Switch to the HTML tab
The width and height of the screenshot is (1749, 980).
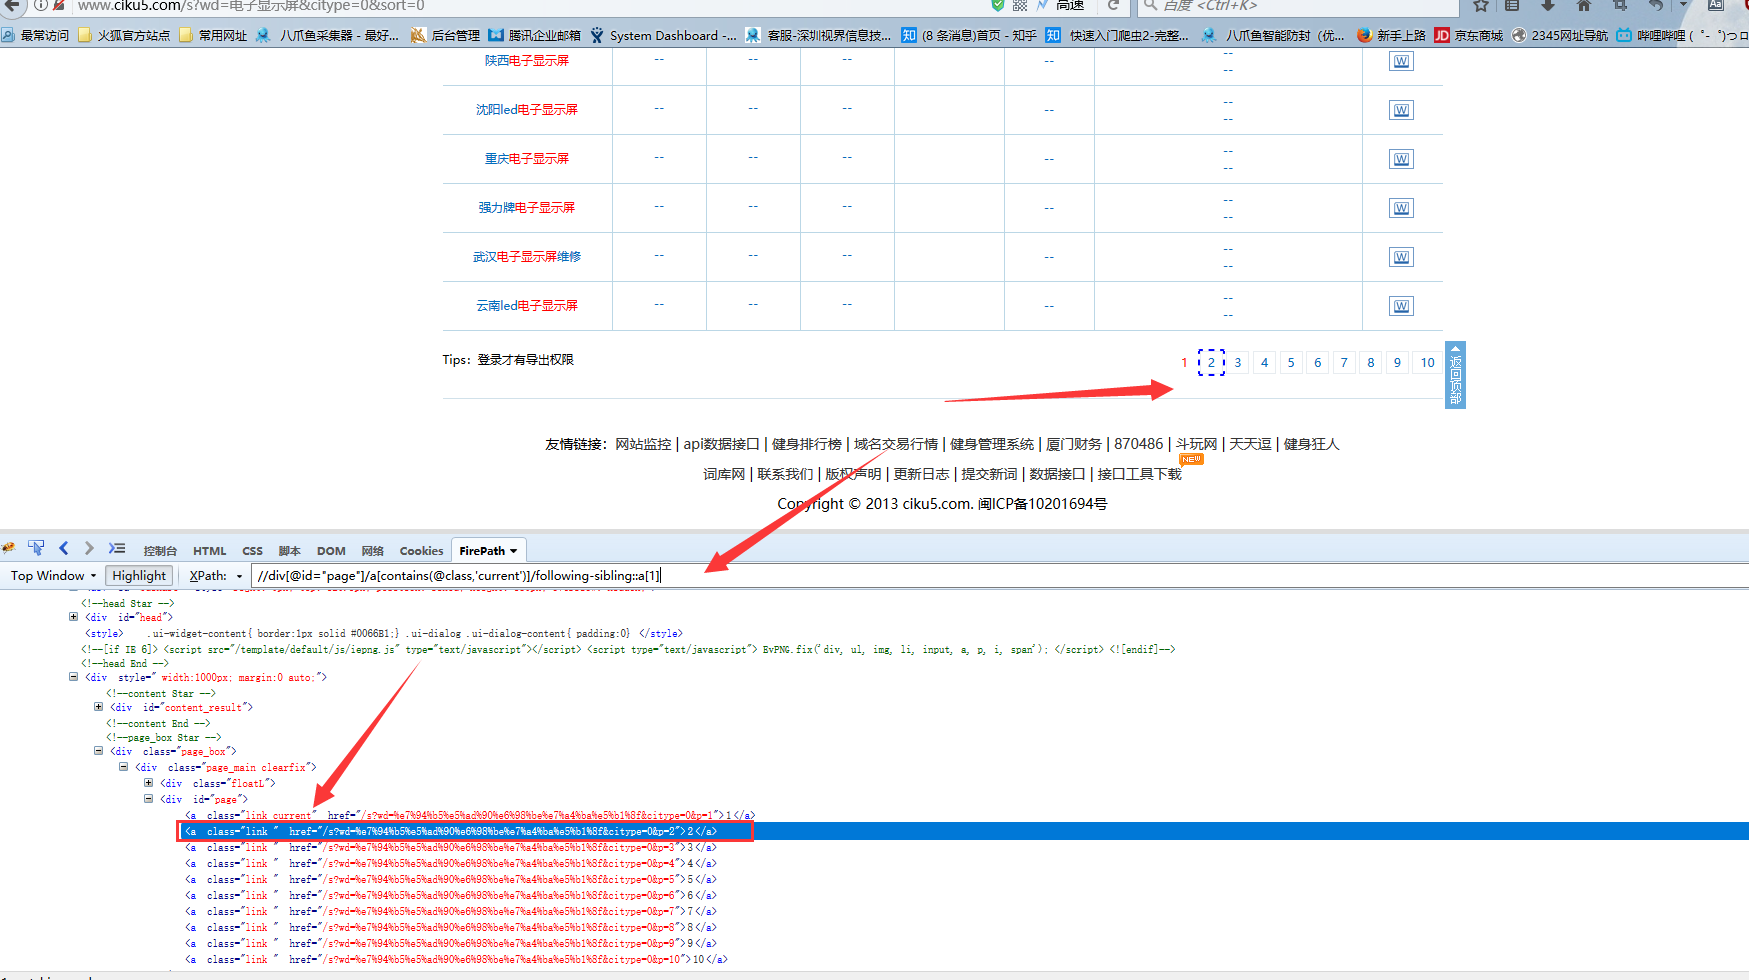click(x=210, y=551)
